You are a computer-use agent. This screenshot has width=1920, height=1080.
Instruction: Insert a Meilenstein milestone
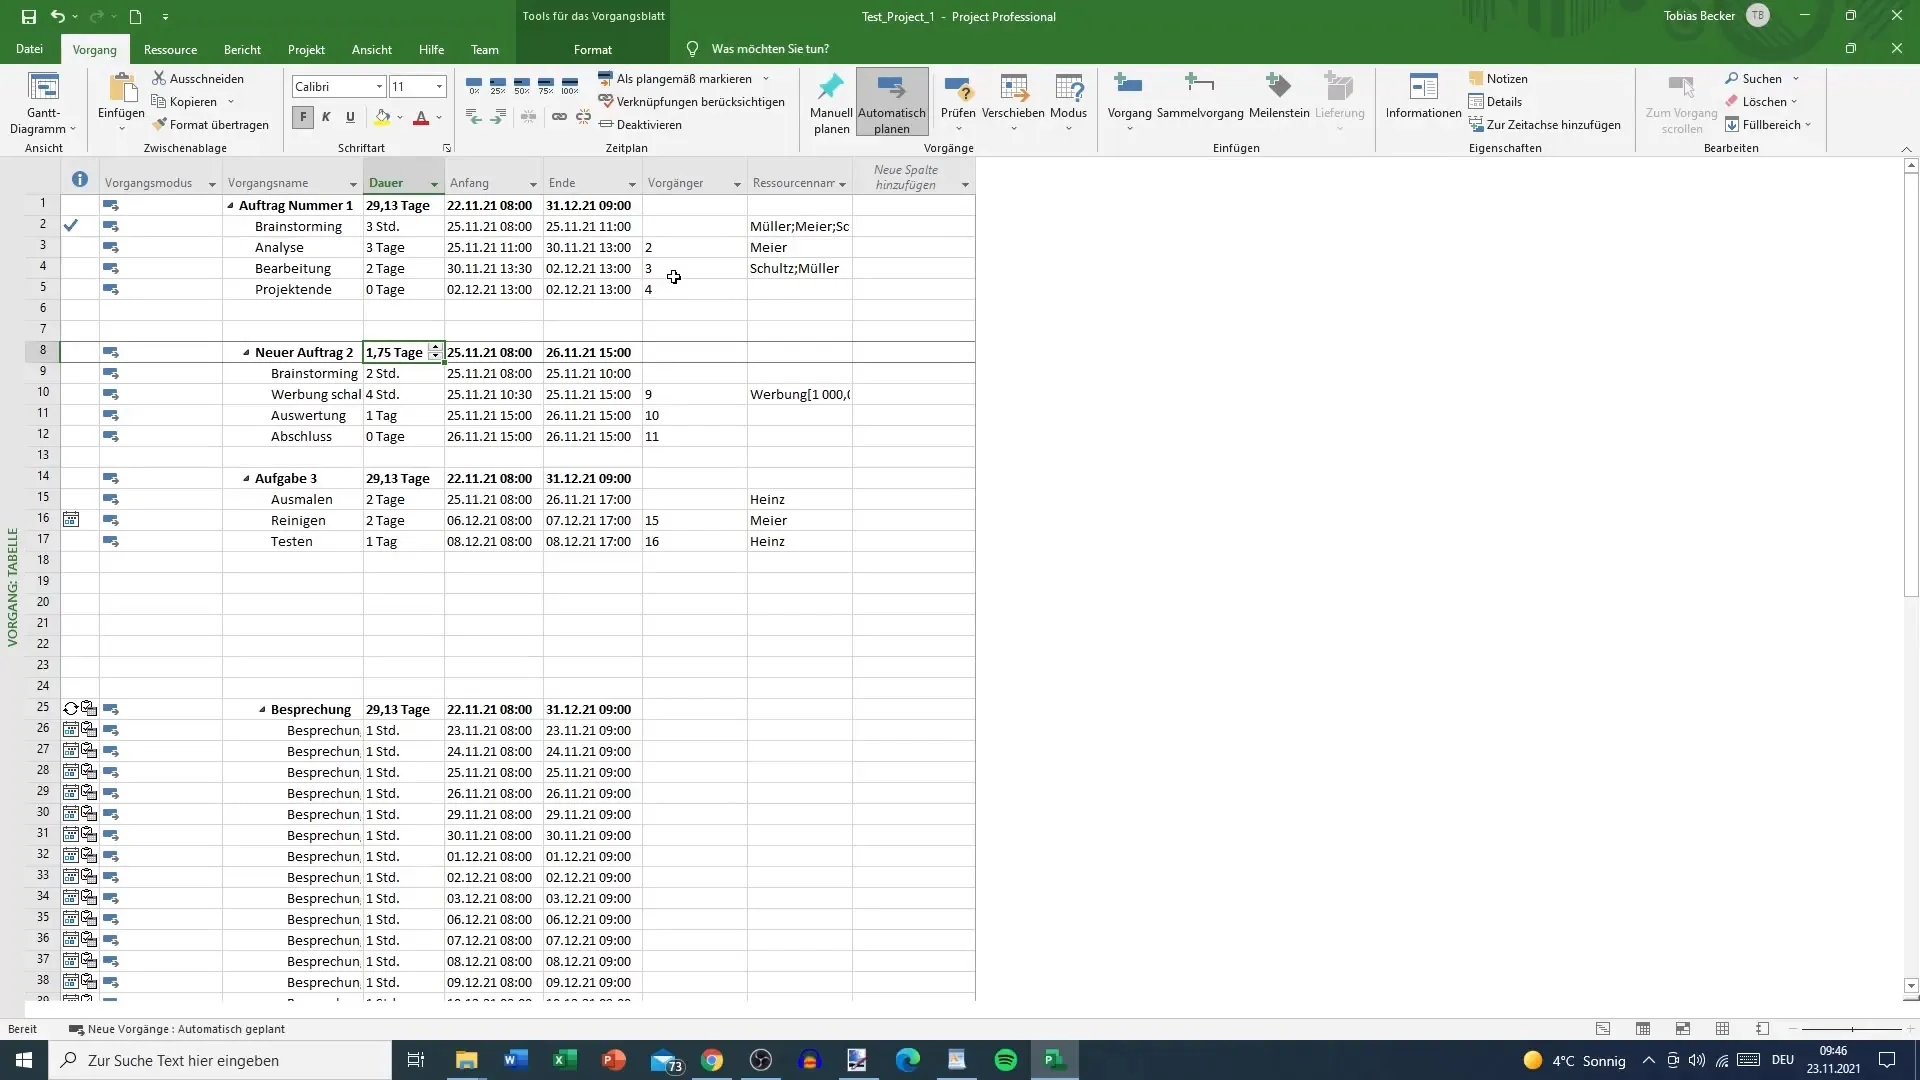point(1279,96)
